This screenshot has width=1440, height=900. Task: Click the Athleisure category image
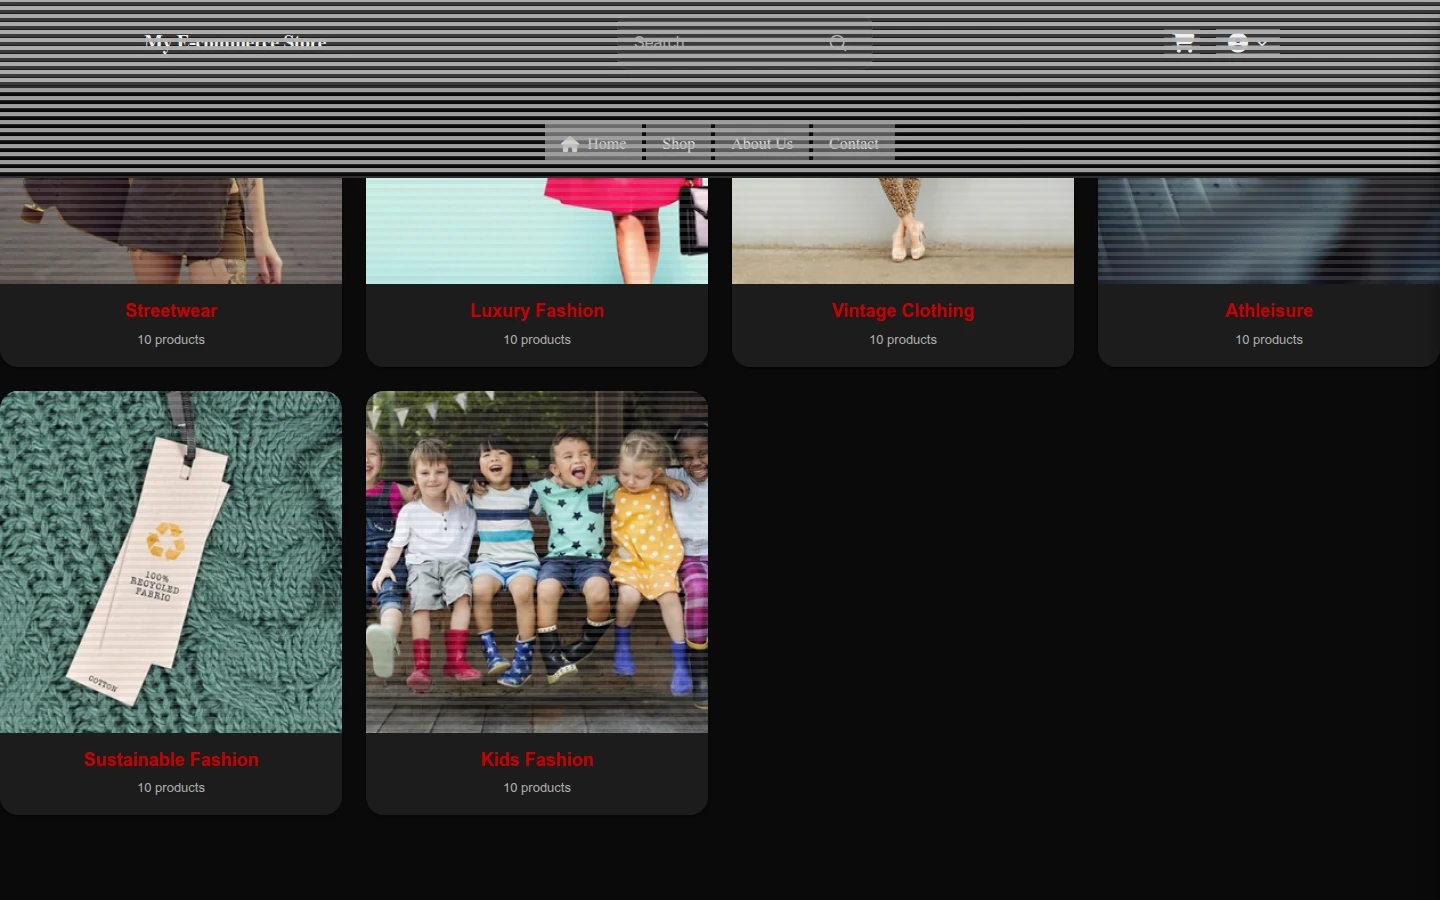coord(1269,231)
